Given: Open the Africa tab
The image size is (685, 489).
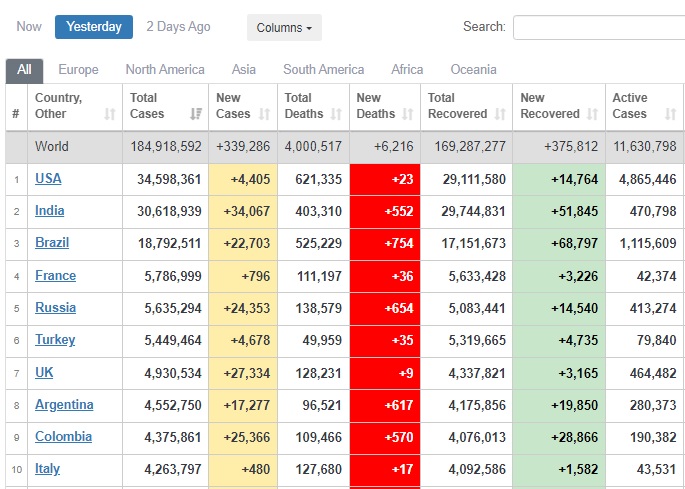Looking at the screenshot, I should pos(407,69).
